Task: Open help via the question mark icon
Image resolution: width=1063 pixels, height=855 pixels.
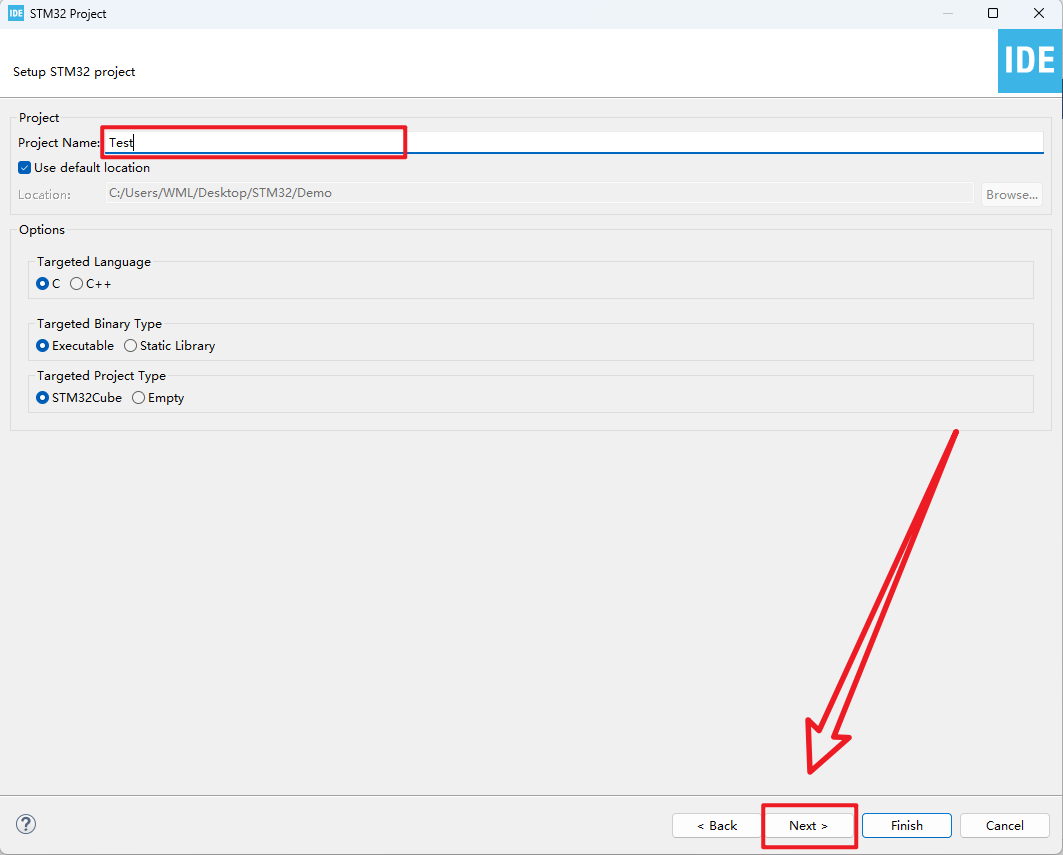Action: pyautogui.click(x=27, y=825)
